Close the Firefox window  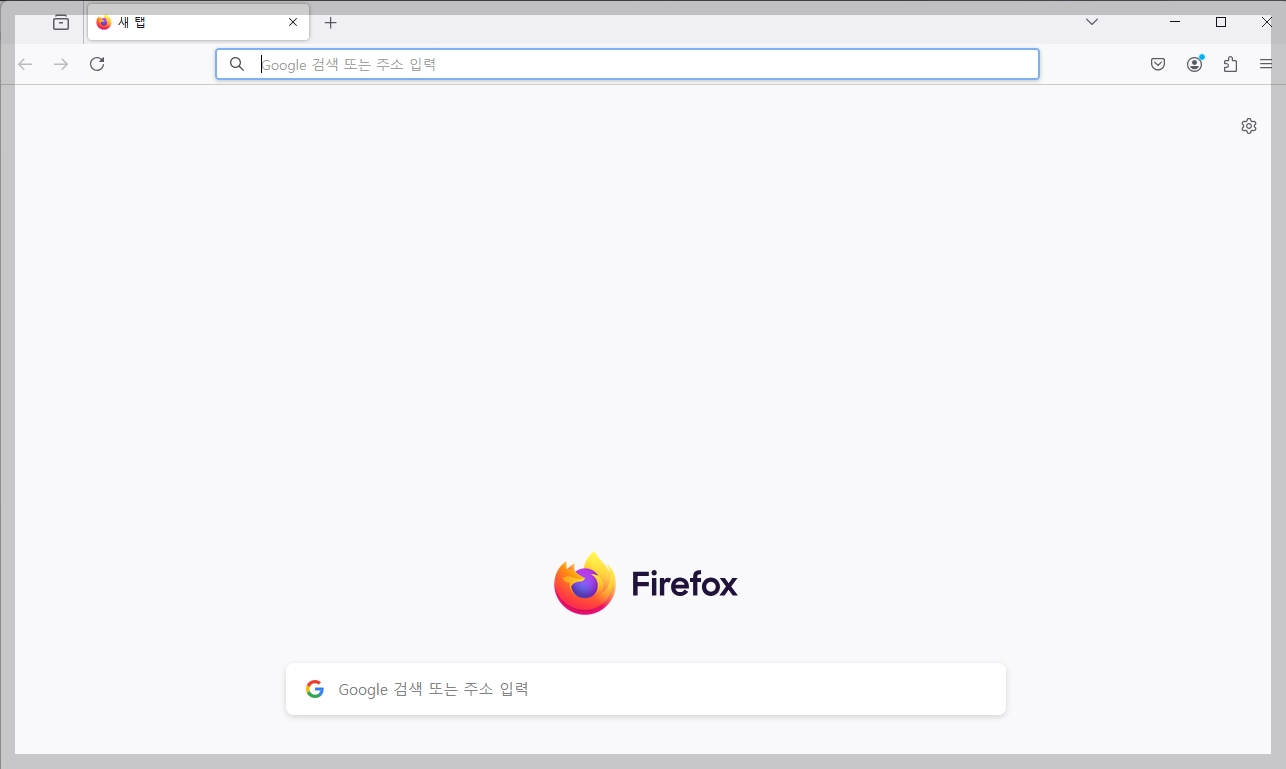1266,22
